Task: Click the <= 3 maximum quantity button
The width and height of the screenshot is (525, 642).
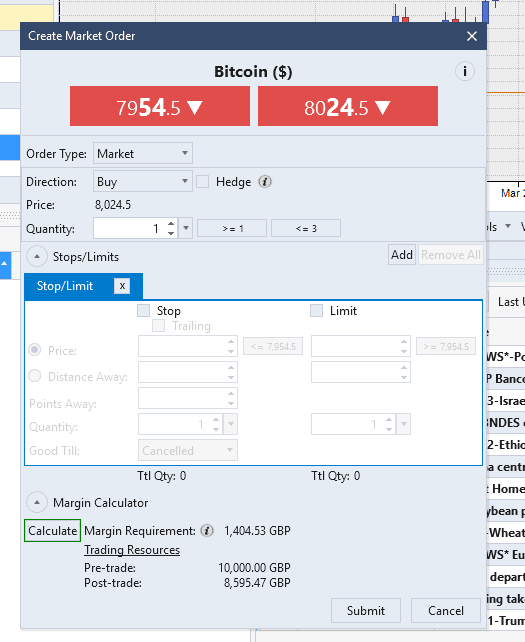Action: pos(306,228)
